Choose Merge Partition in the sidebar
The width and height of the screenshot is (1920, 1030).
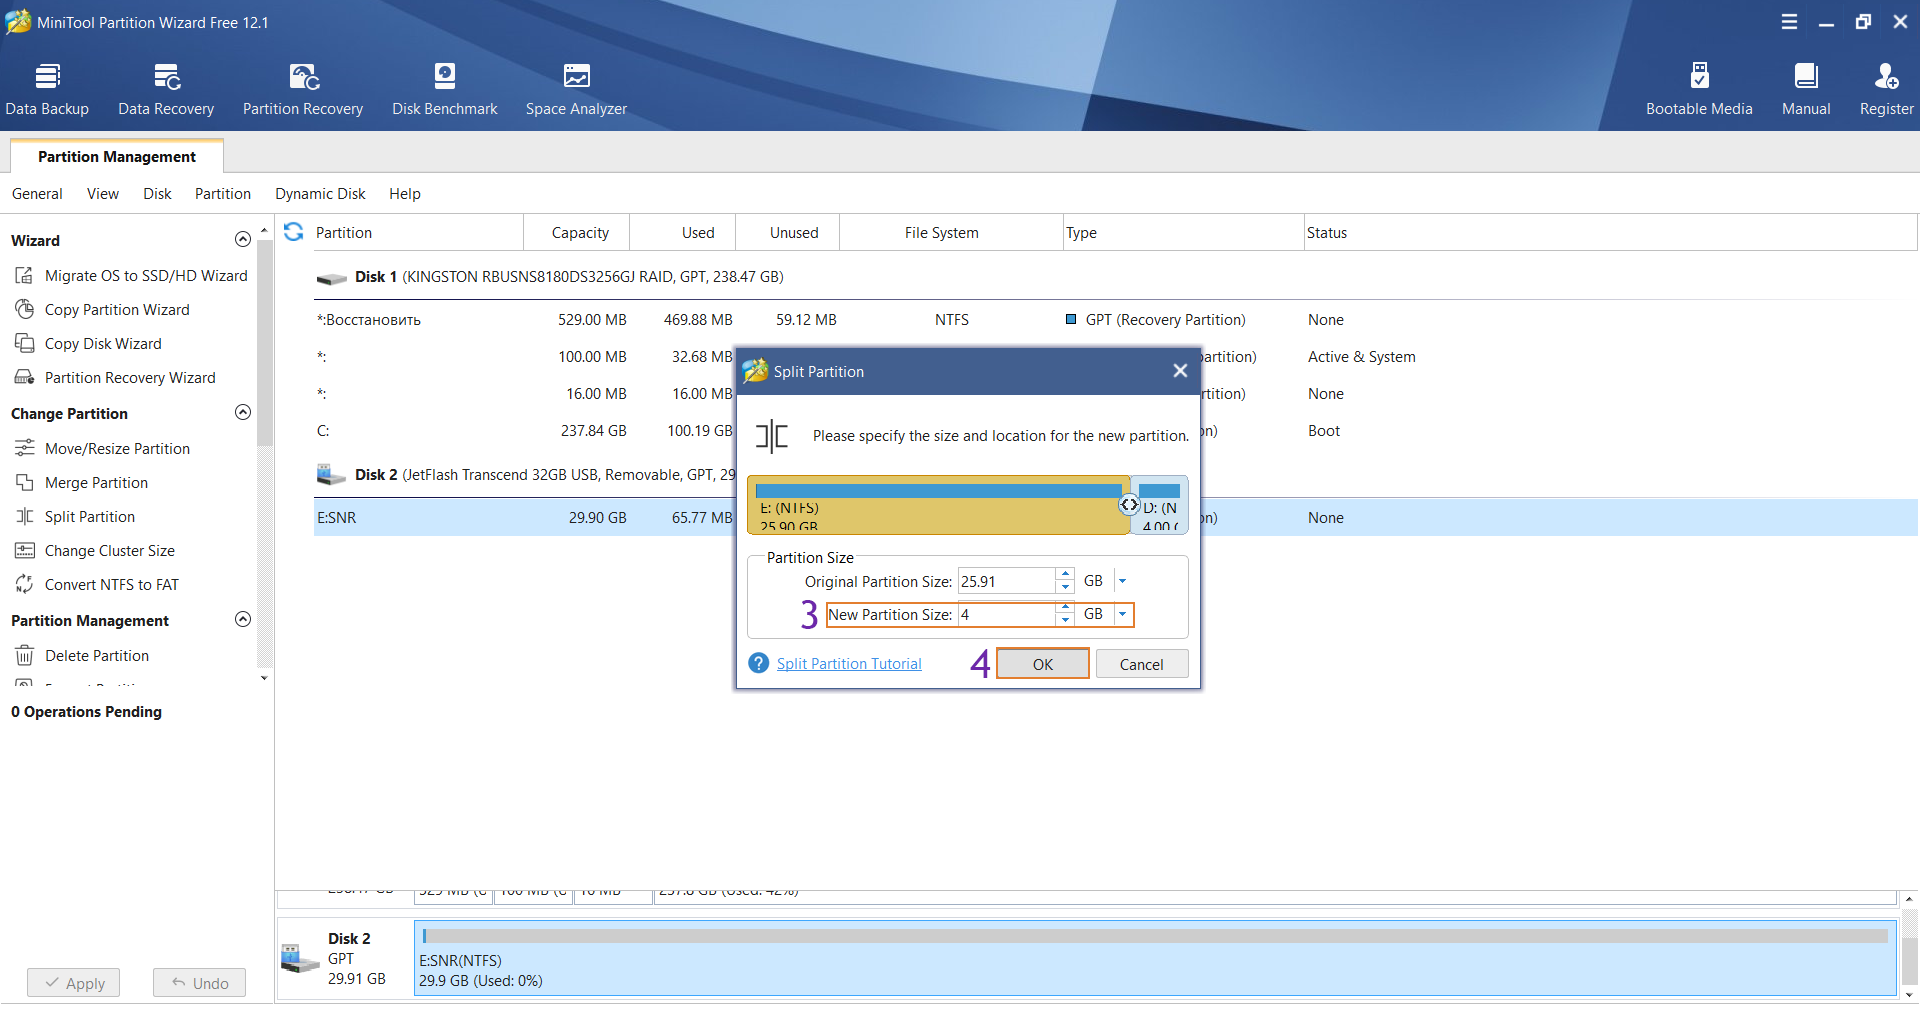coord(96,483)
